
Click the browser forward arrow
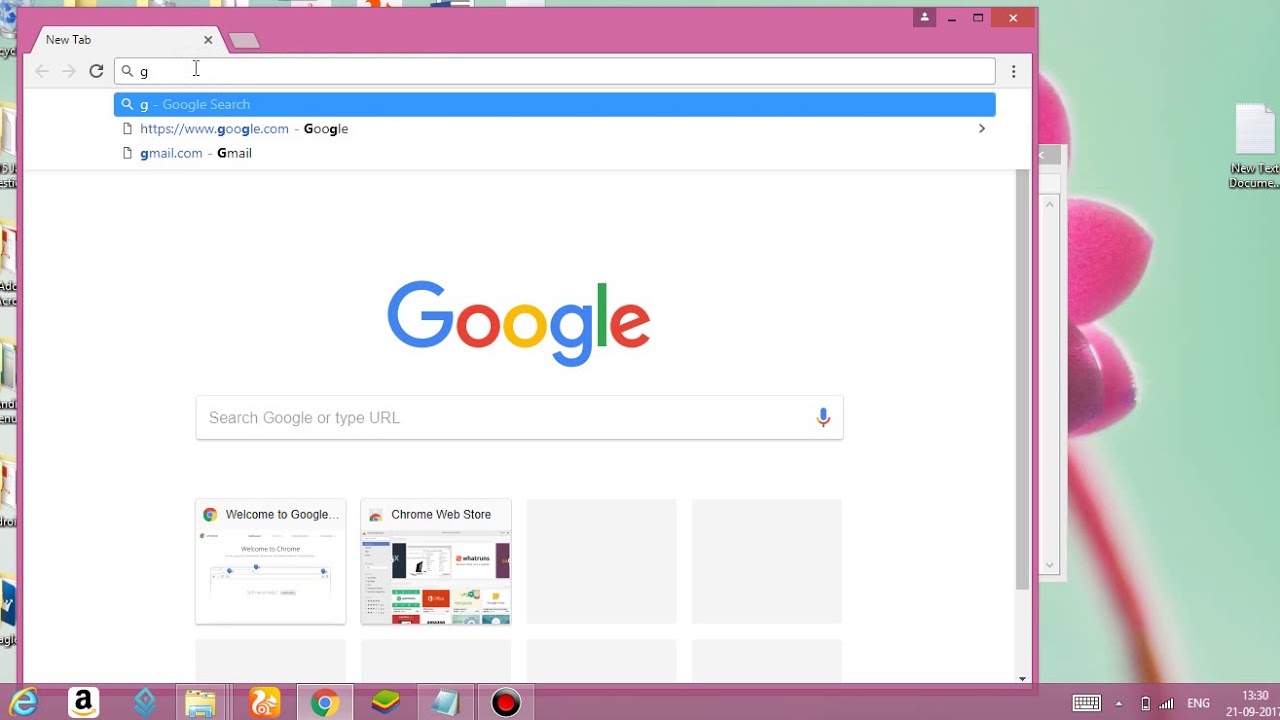pos(69,71)
